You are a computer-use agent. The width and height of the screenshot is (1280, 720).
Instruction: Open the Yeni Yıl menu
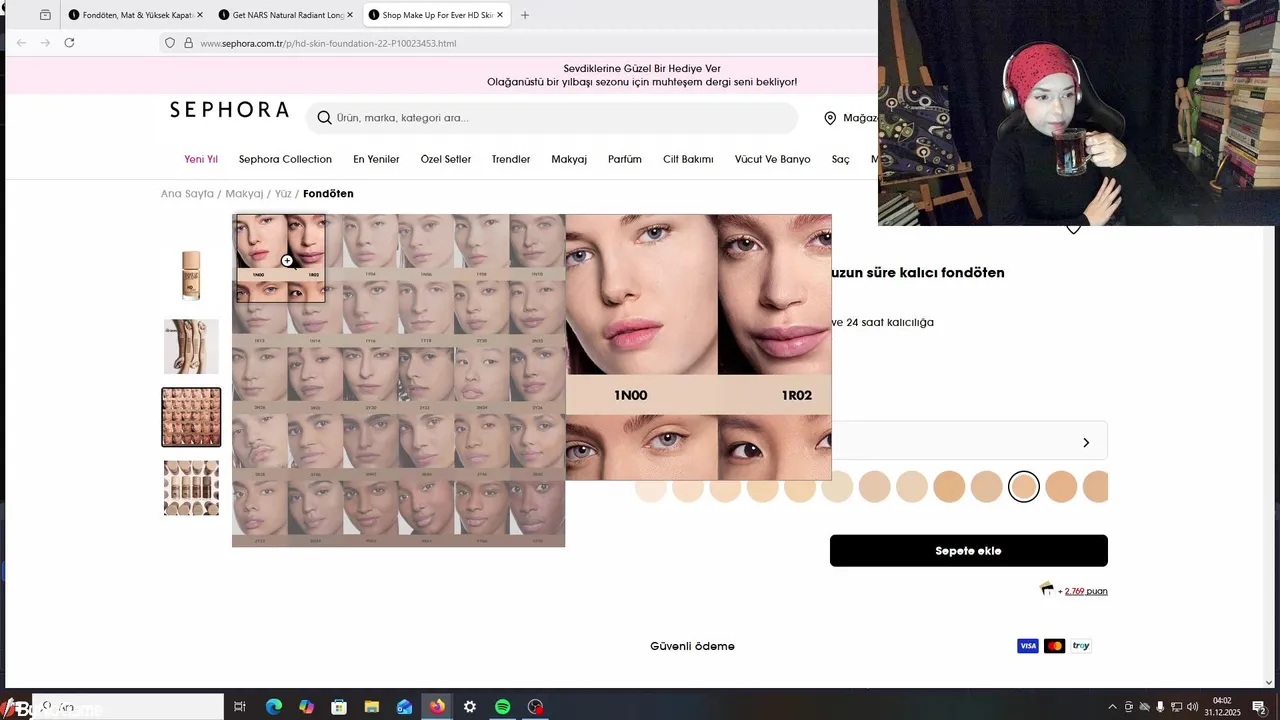pyautogui.click(x=201, y=159)
